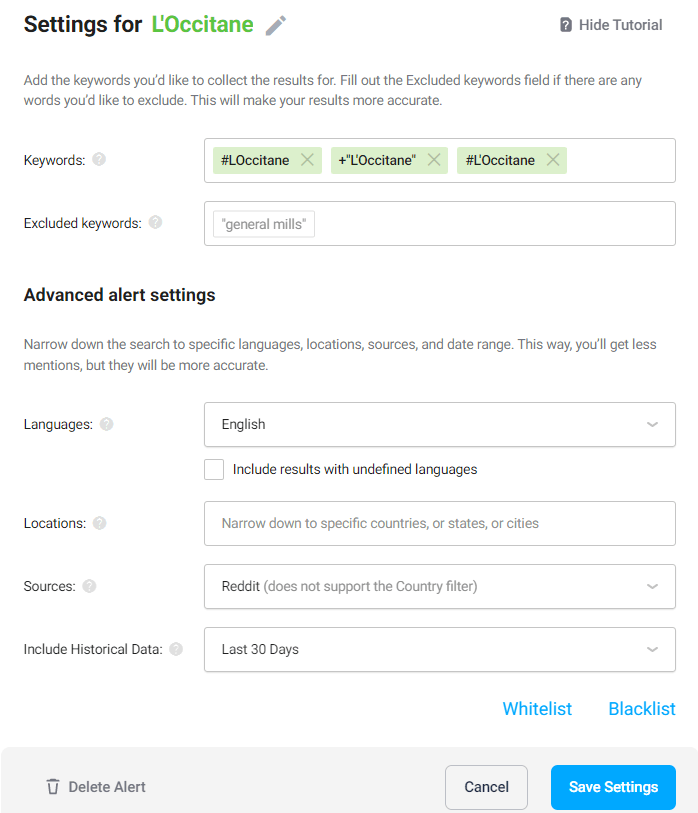This screenshot has height=813, width=698.
Task: Click the Locations help icon
Action: click(x=99, y=523)
